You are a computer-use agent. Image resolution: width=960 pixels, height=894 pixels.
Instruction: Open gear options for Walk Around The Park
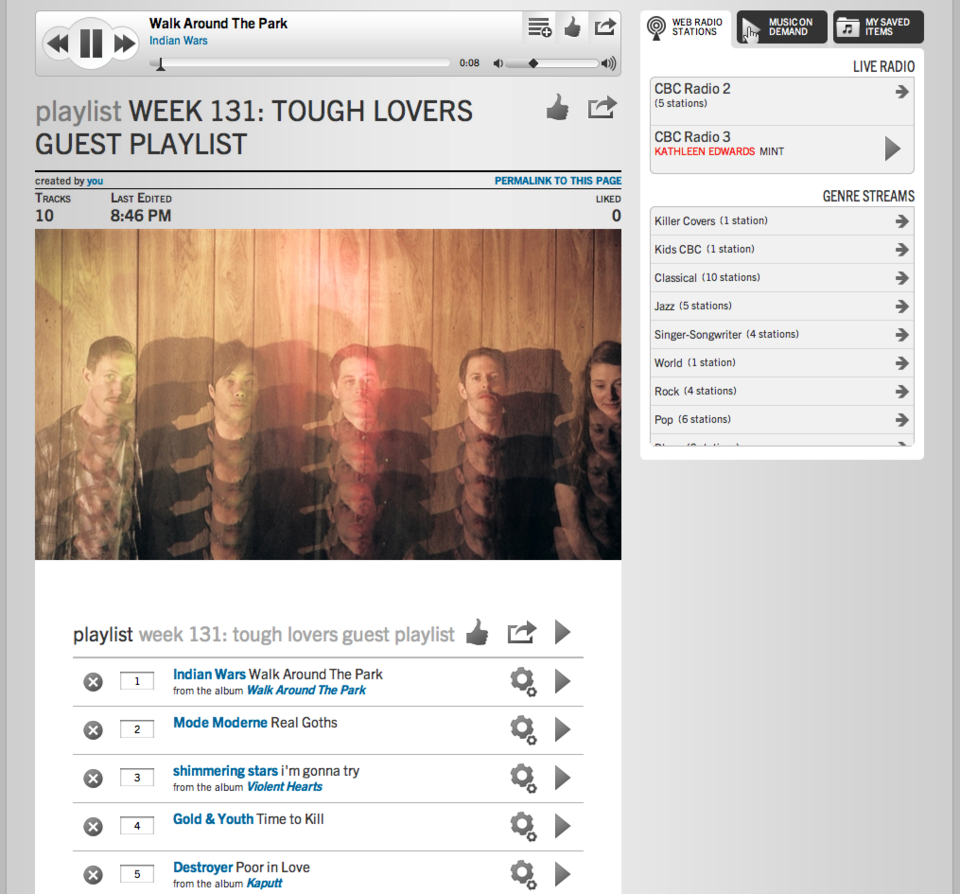(523, 682)
